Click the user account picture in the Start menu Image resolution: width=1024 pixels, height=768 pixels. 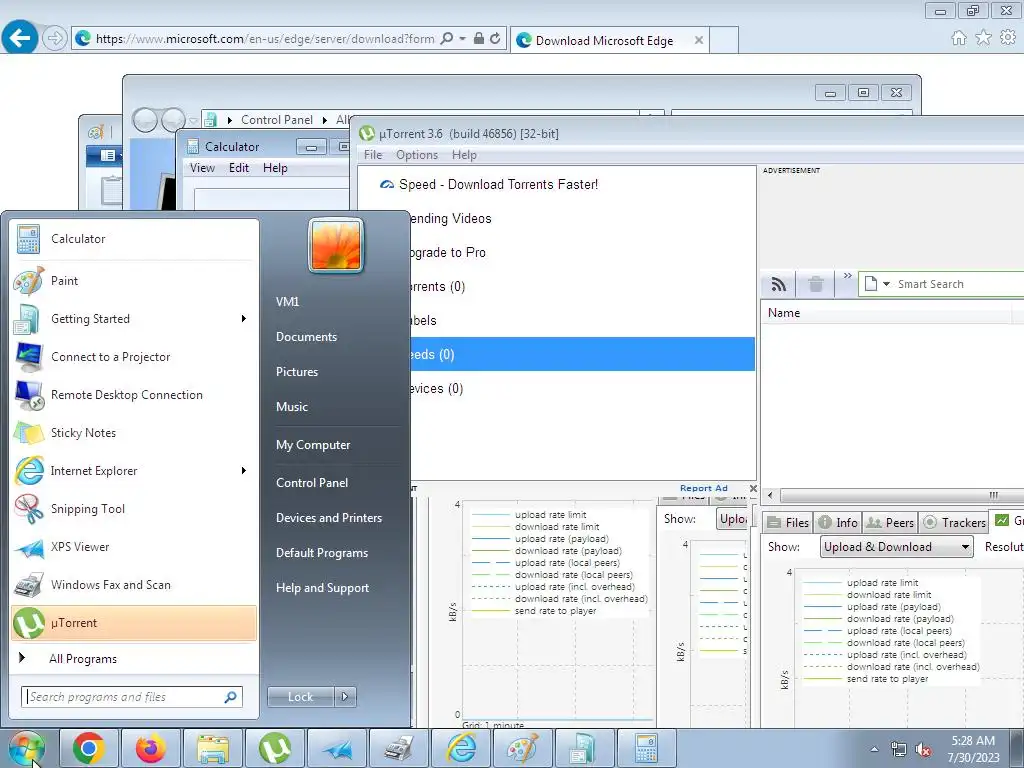coord(336,245)
